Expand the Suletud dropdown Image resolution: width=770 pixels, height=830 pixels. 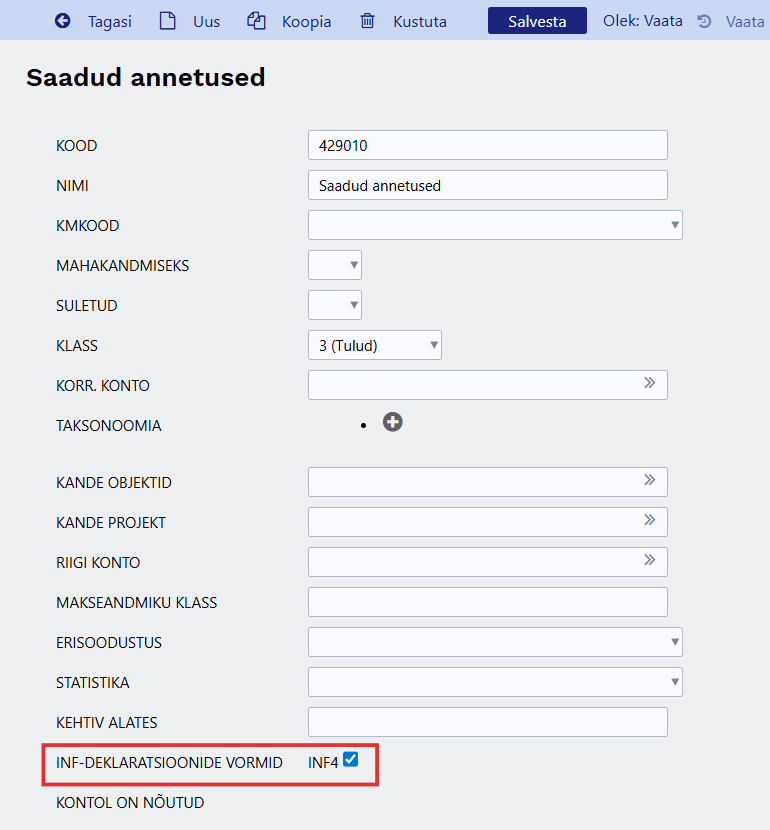coord(335,305)
